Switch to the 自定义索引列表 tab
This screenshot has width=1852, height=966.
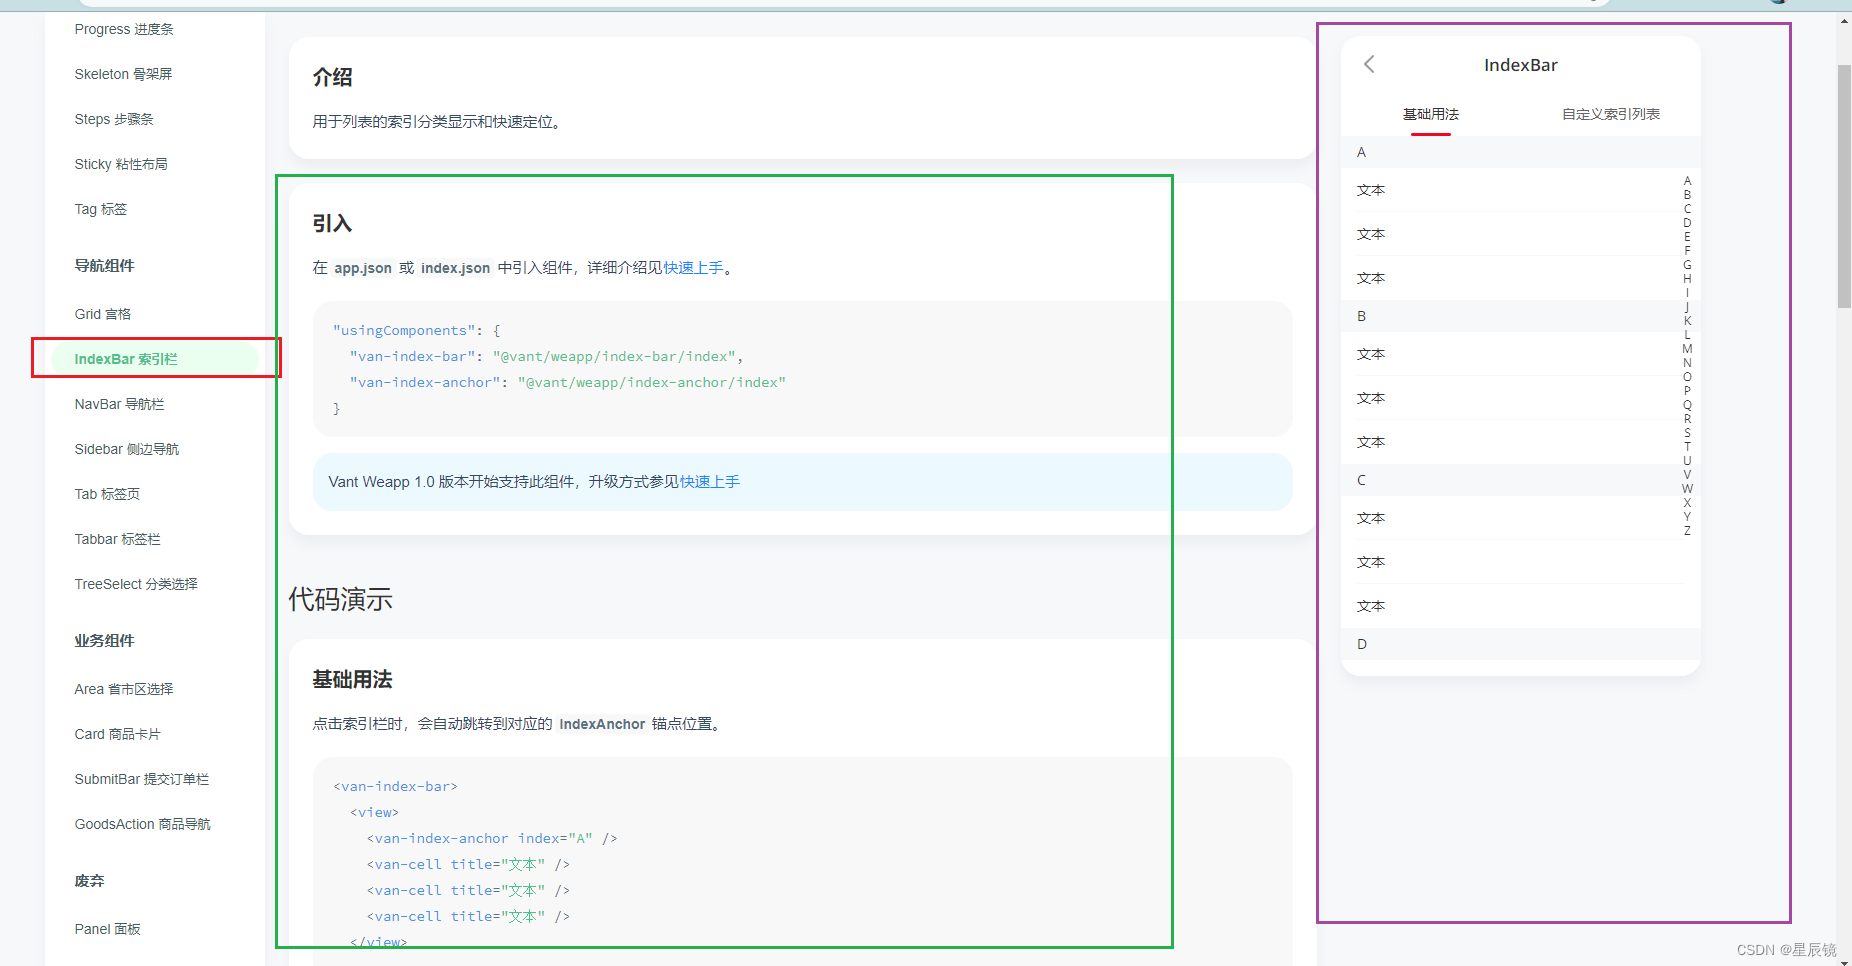(1610, 114)
